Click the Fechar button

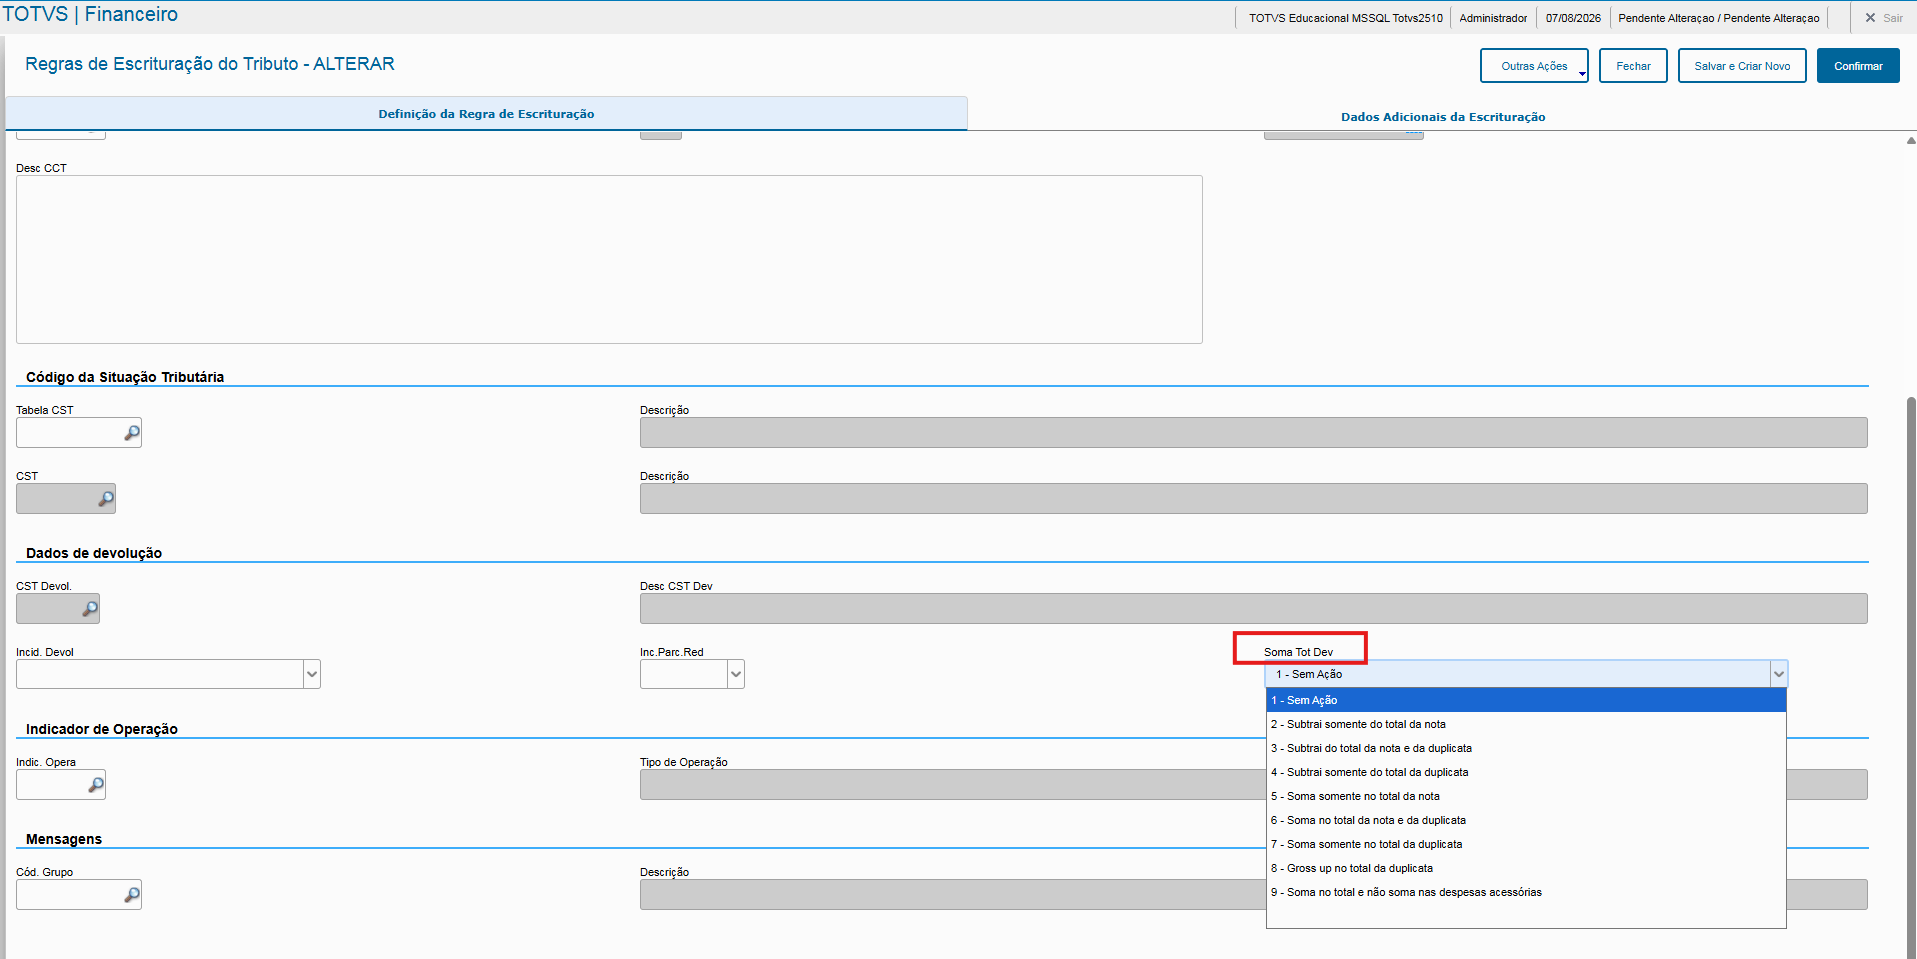[x=1633, y=66]
